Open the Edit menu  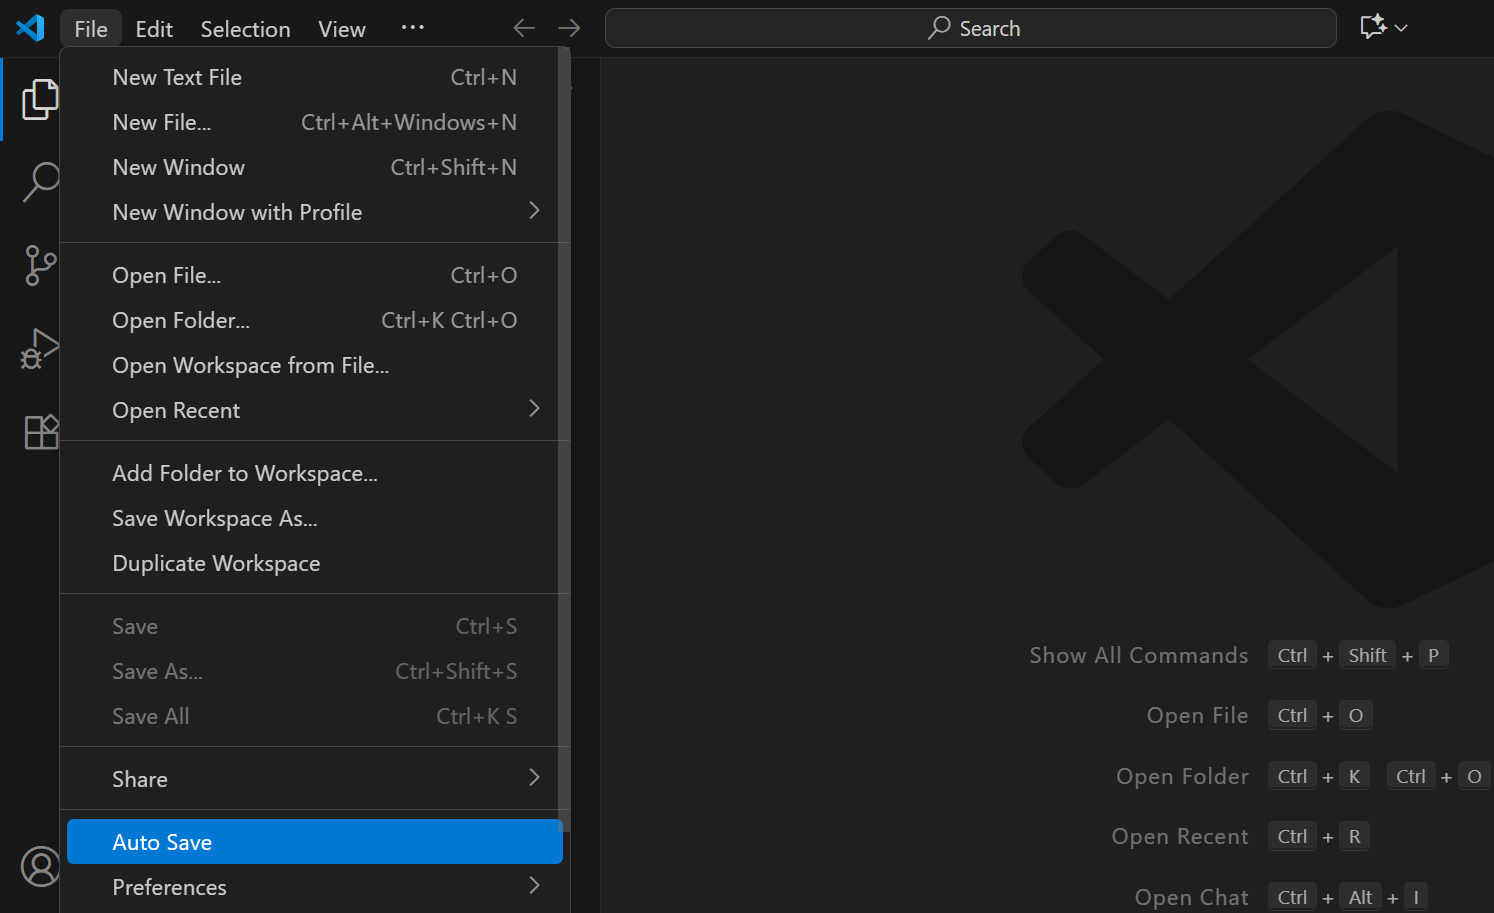(153, 29)
